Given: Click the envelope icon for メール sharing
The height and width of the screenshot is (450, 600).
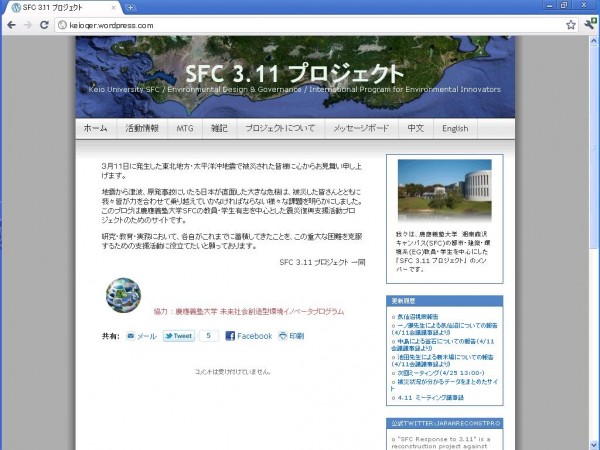Looking at the screenshot, I should pos(130,336).
